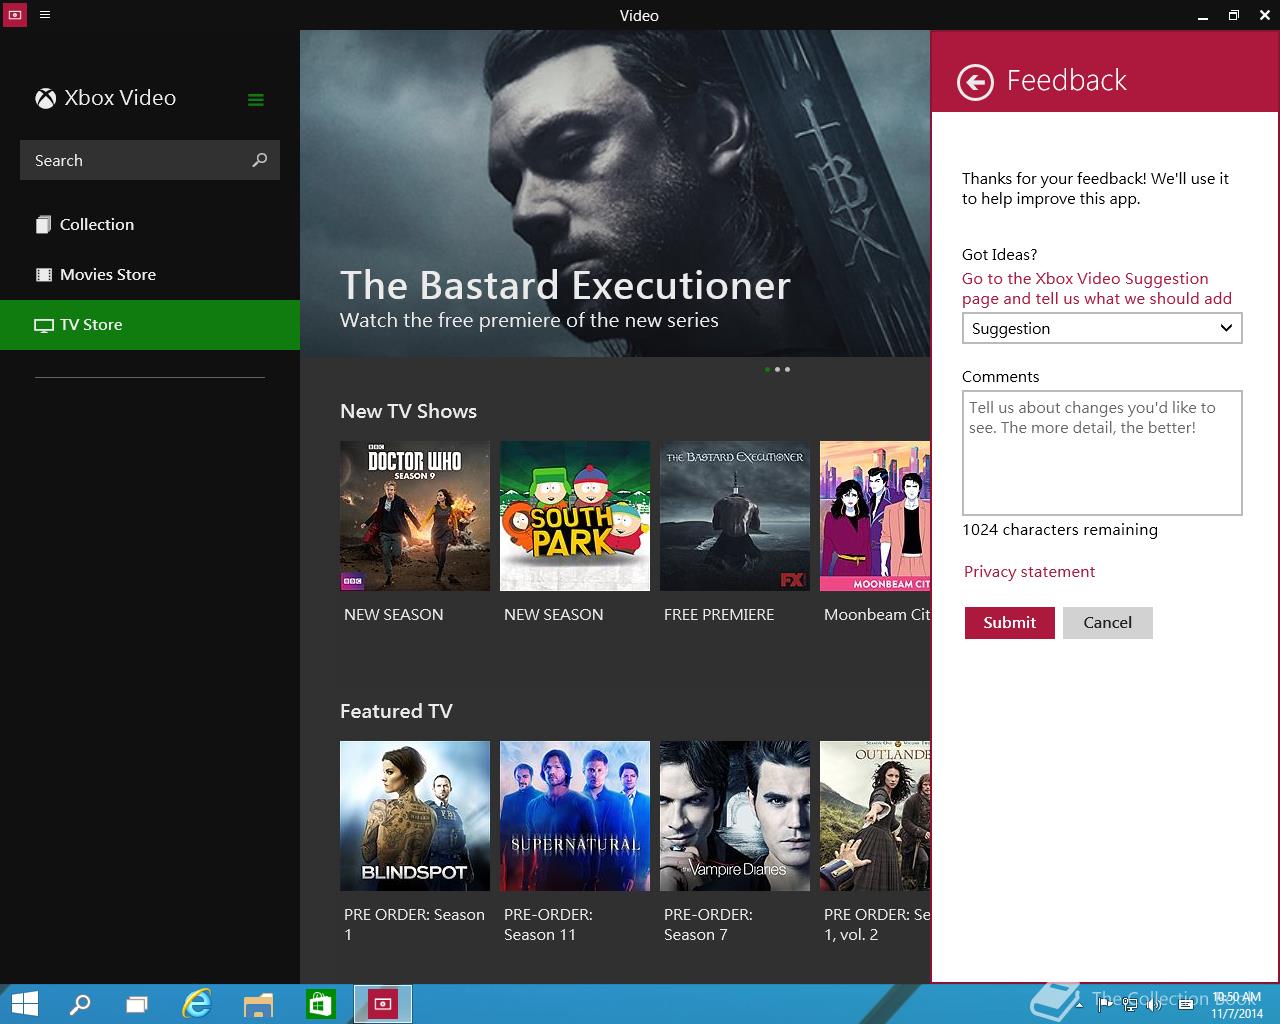Expand the Suggestion feedback type dropdown

coord(1102,328)
